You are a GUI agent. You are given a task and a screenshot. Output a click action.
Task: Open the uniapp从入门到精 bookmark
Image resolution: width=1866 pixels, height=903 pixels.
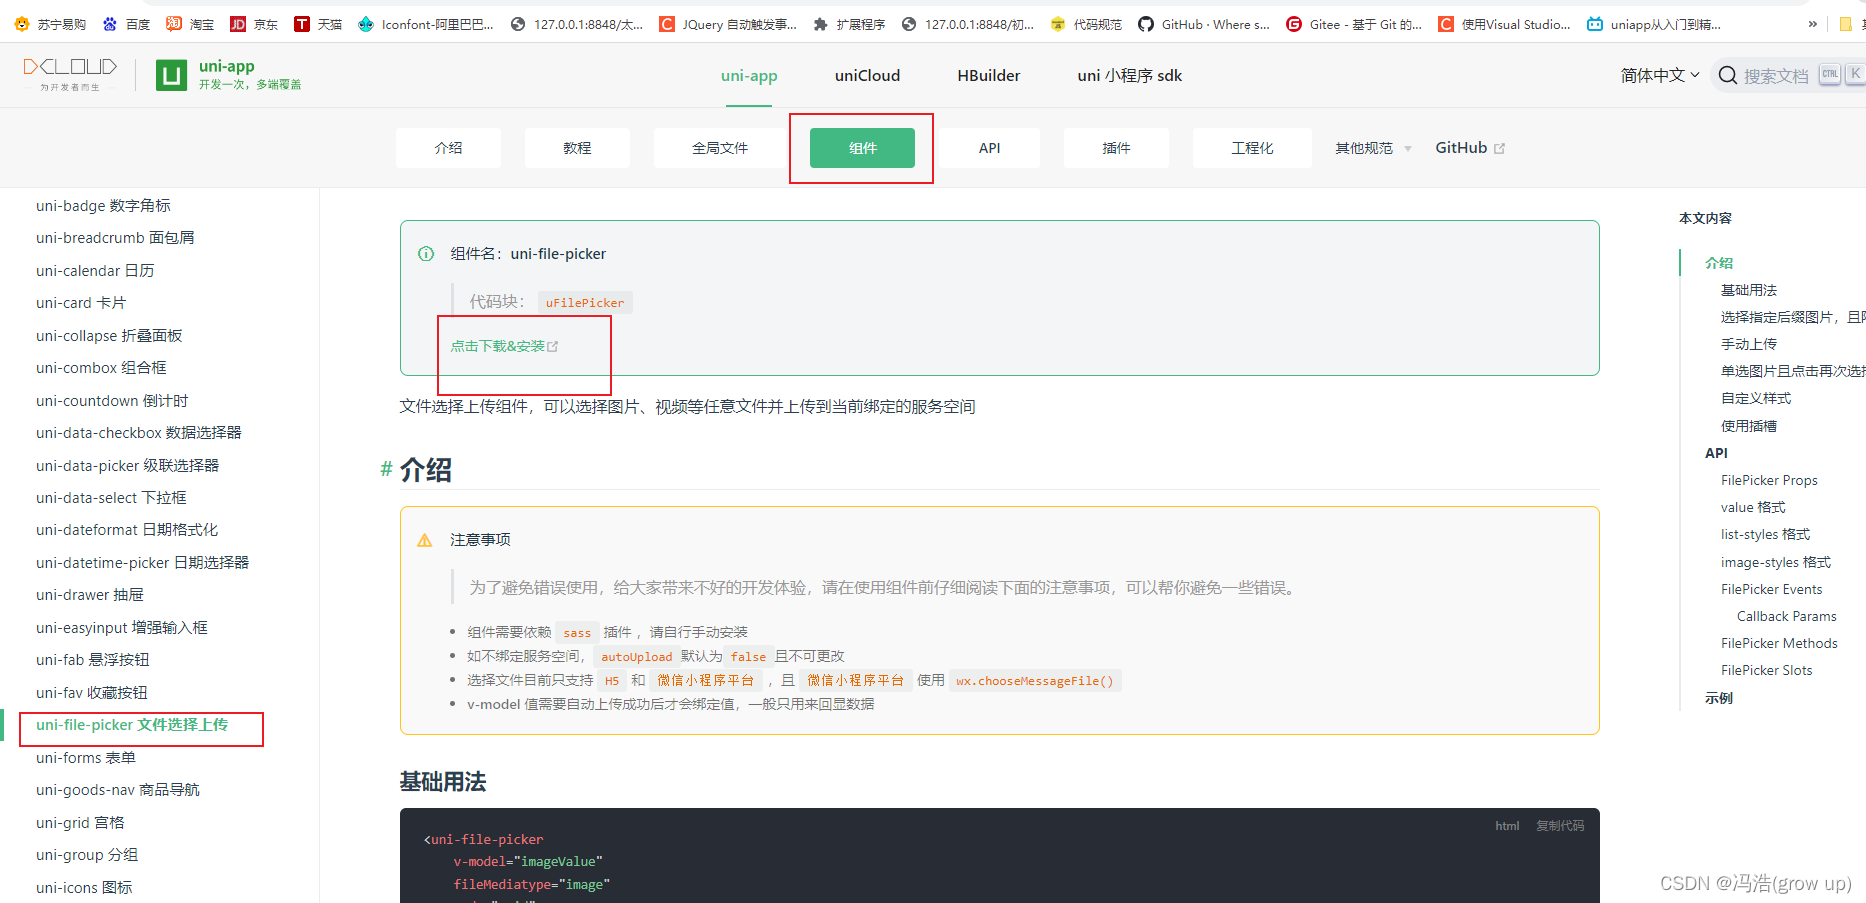pyautogui.click(x=1654, y=24)
